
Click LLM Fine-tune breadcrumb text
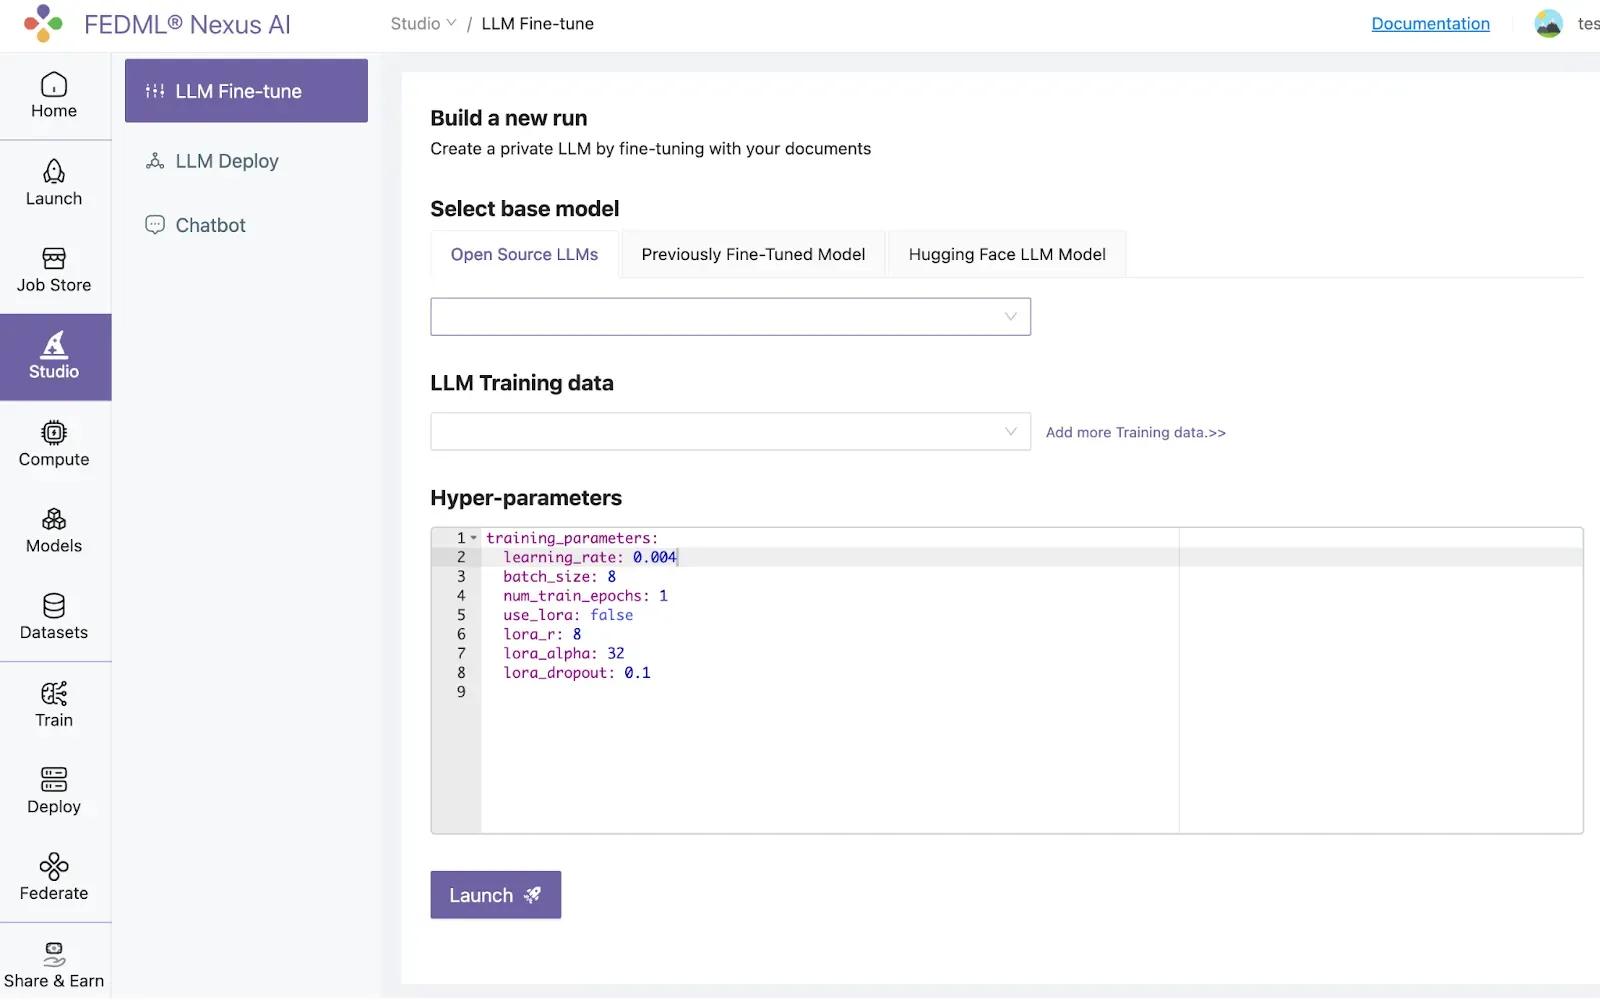pos(538,24)
